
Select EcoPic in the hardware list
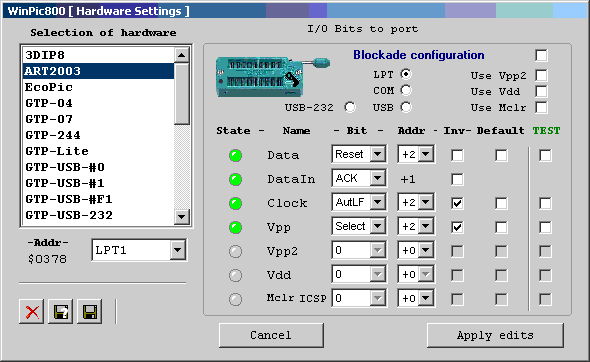tap(98, 87)
